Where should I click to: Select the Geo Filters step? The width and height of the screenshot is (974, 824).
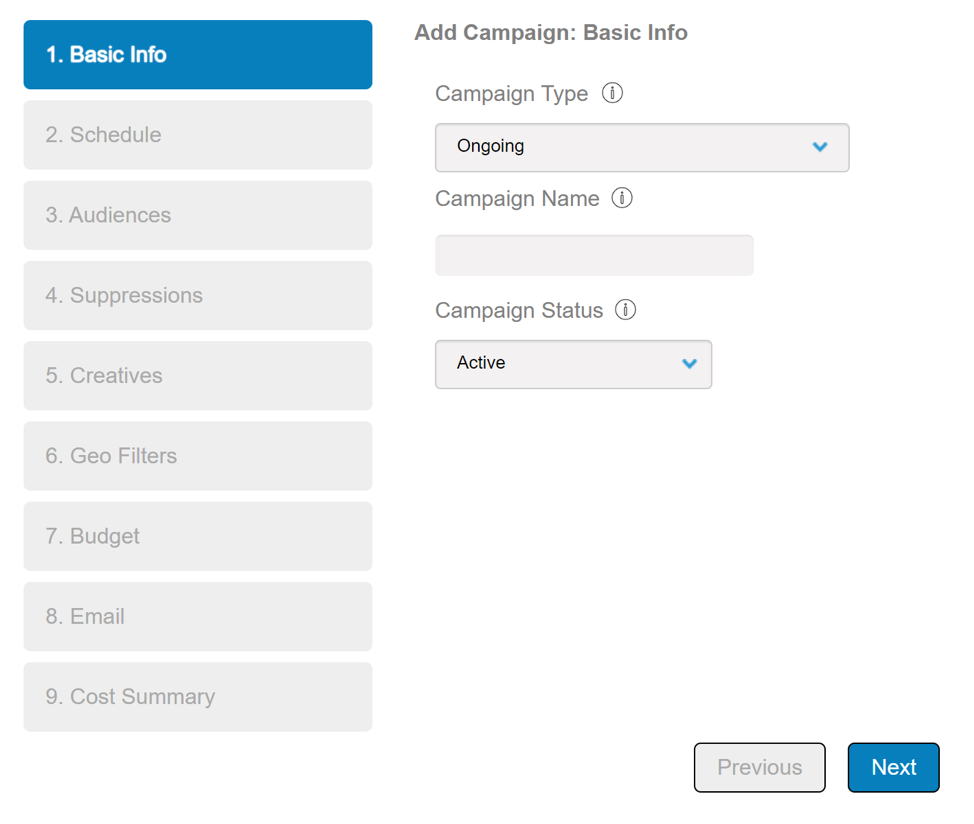point(197,456)
